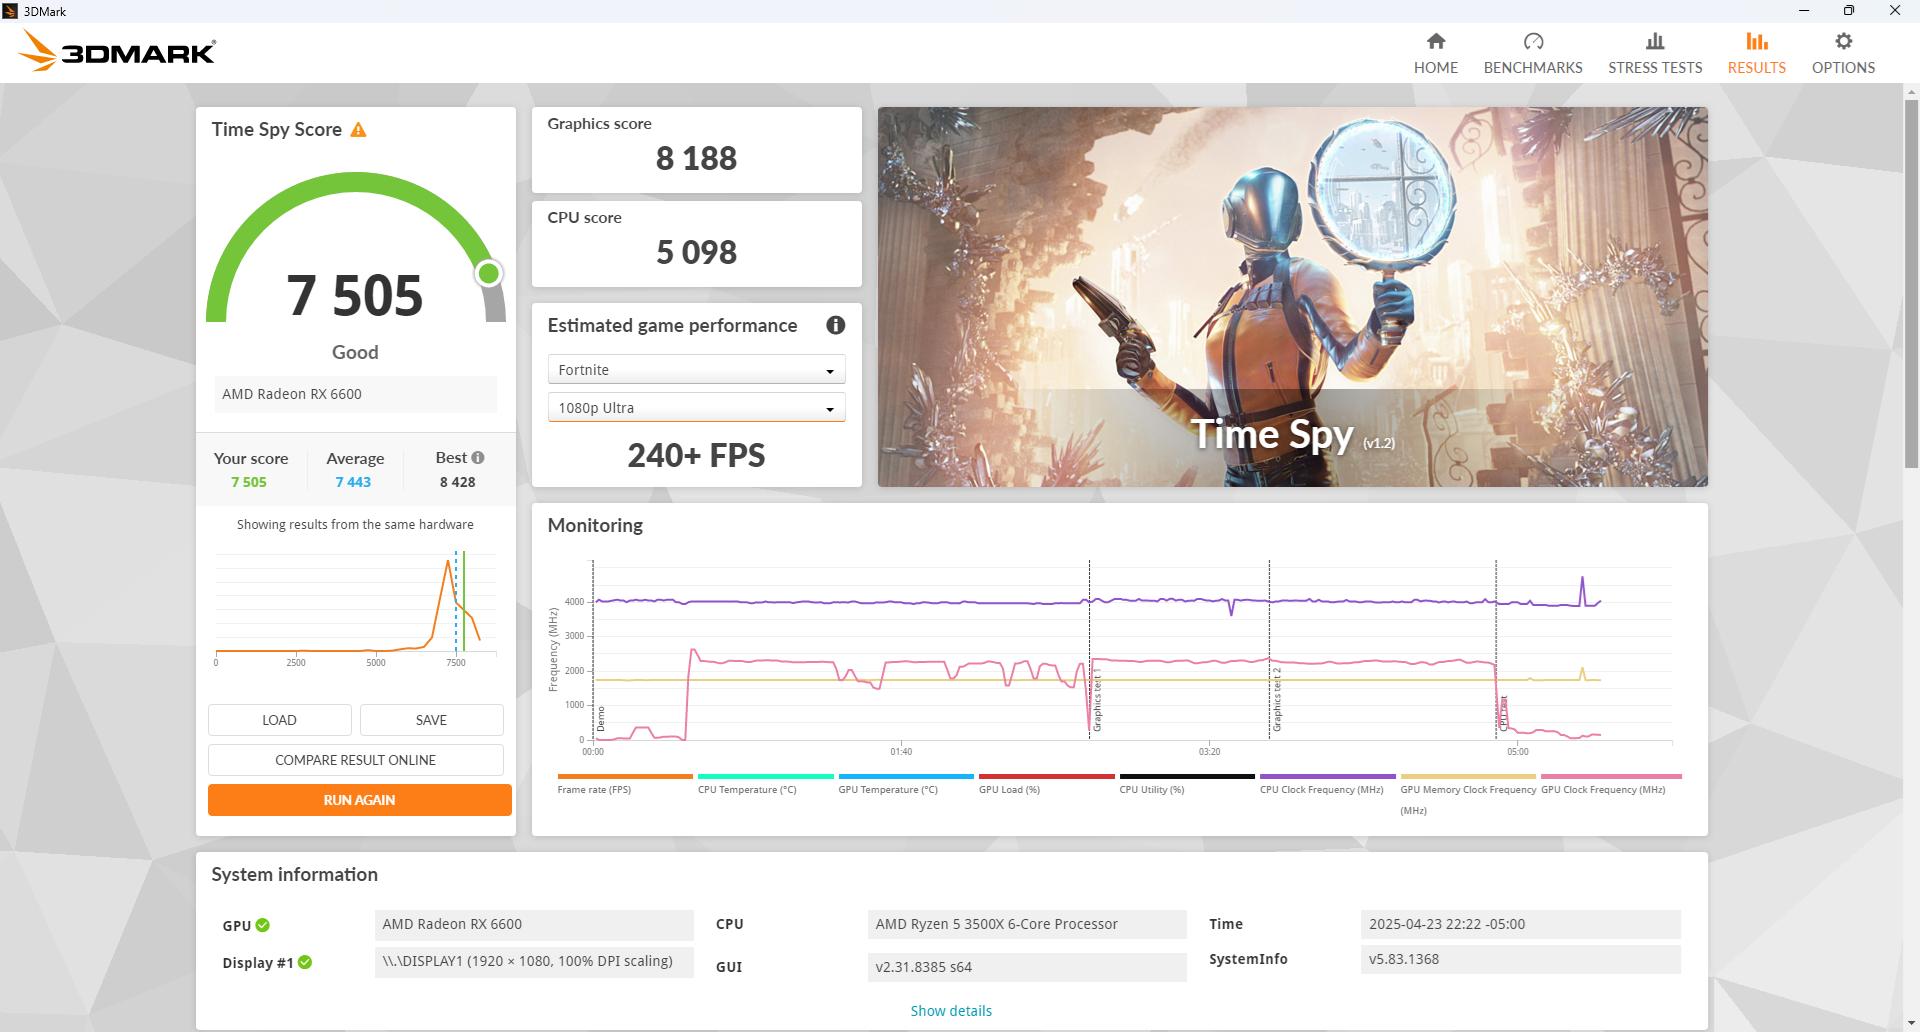
Task: Click the Display #1 green checkmark
Action: tap(305, 962)
